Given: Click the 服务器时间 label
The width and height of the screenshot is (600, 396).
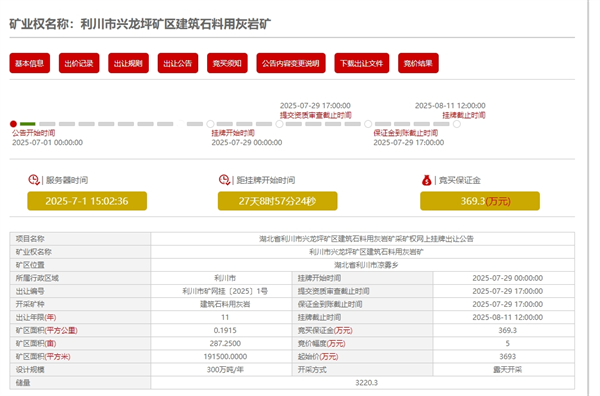Looking at the screenshot, I should pyautogui.click(x=67, y=180).
